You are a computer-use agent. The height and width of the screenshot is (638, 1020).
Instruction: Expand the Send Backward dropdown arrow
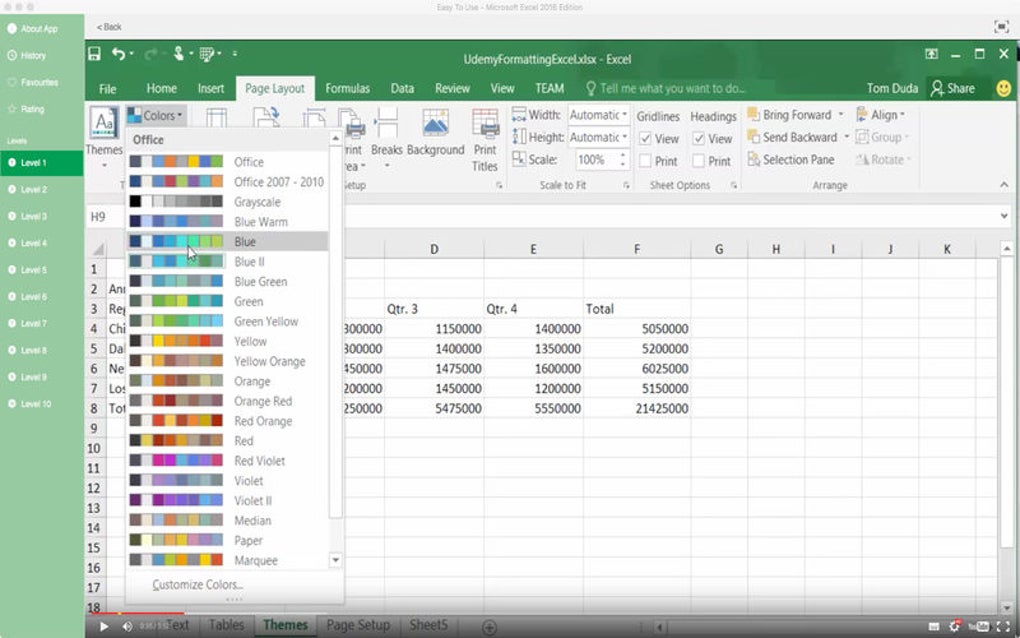coord(846,137)
